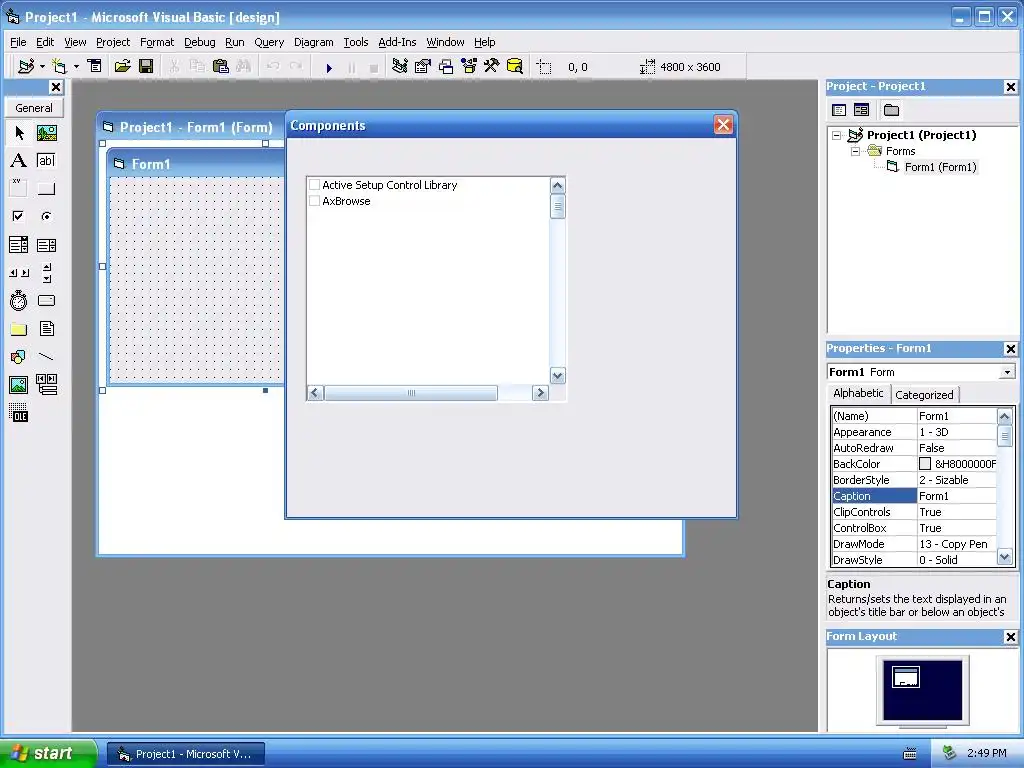The image size is (1024, 768).
Task: Select the PictureBox tool
Action: 46,133
